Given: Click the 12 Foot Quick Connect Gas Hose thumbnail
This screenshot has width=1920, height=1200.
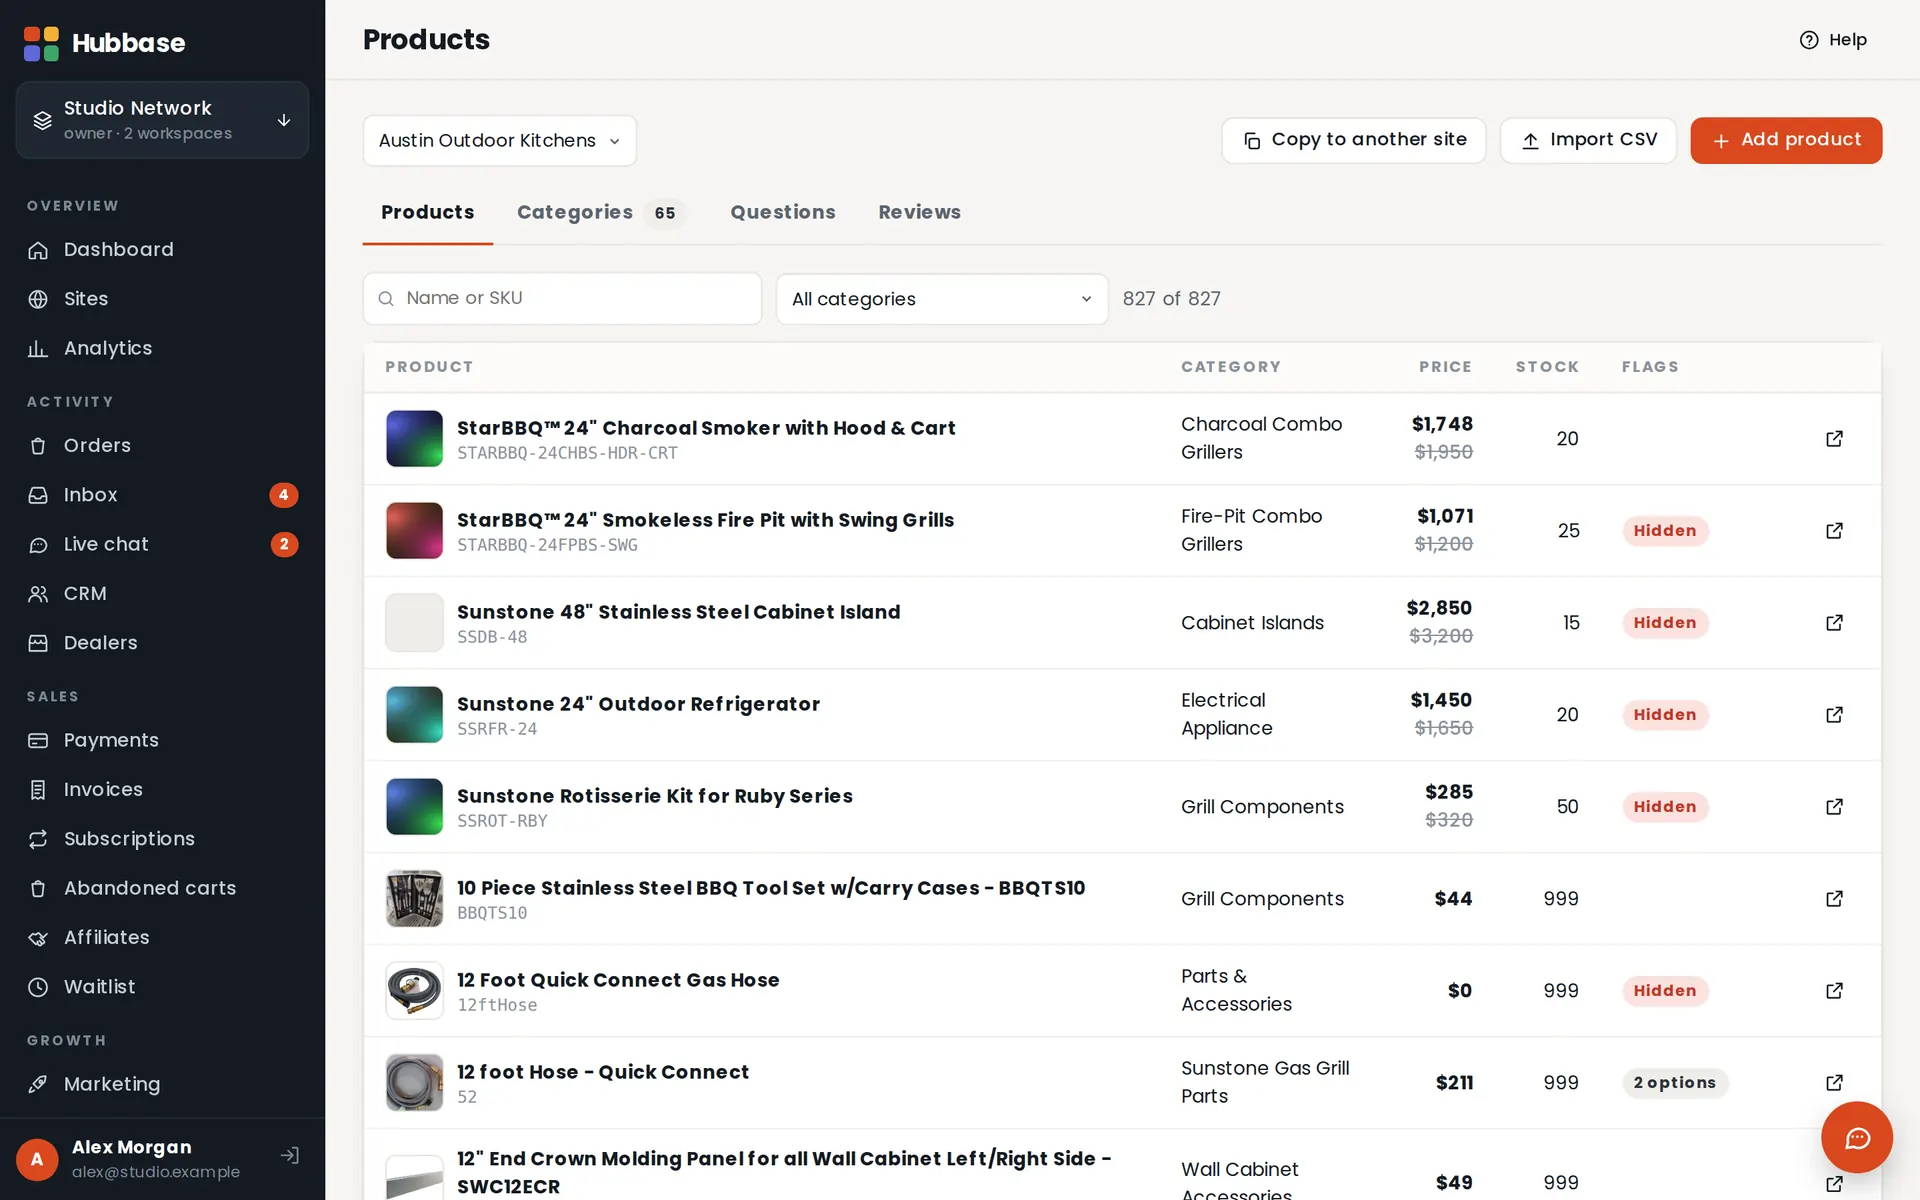Looking at the screenshot, I should click(414, 991).
